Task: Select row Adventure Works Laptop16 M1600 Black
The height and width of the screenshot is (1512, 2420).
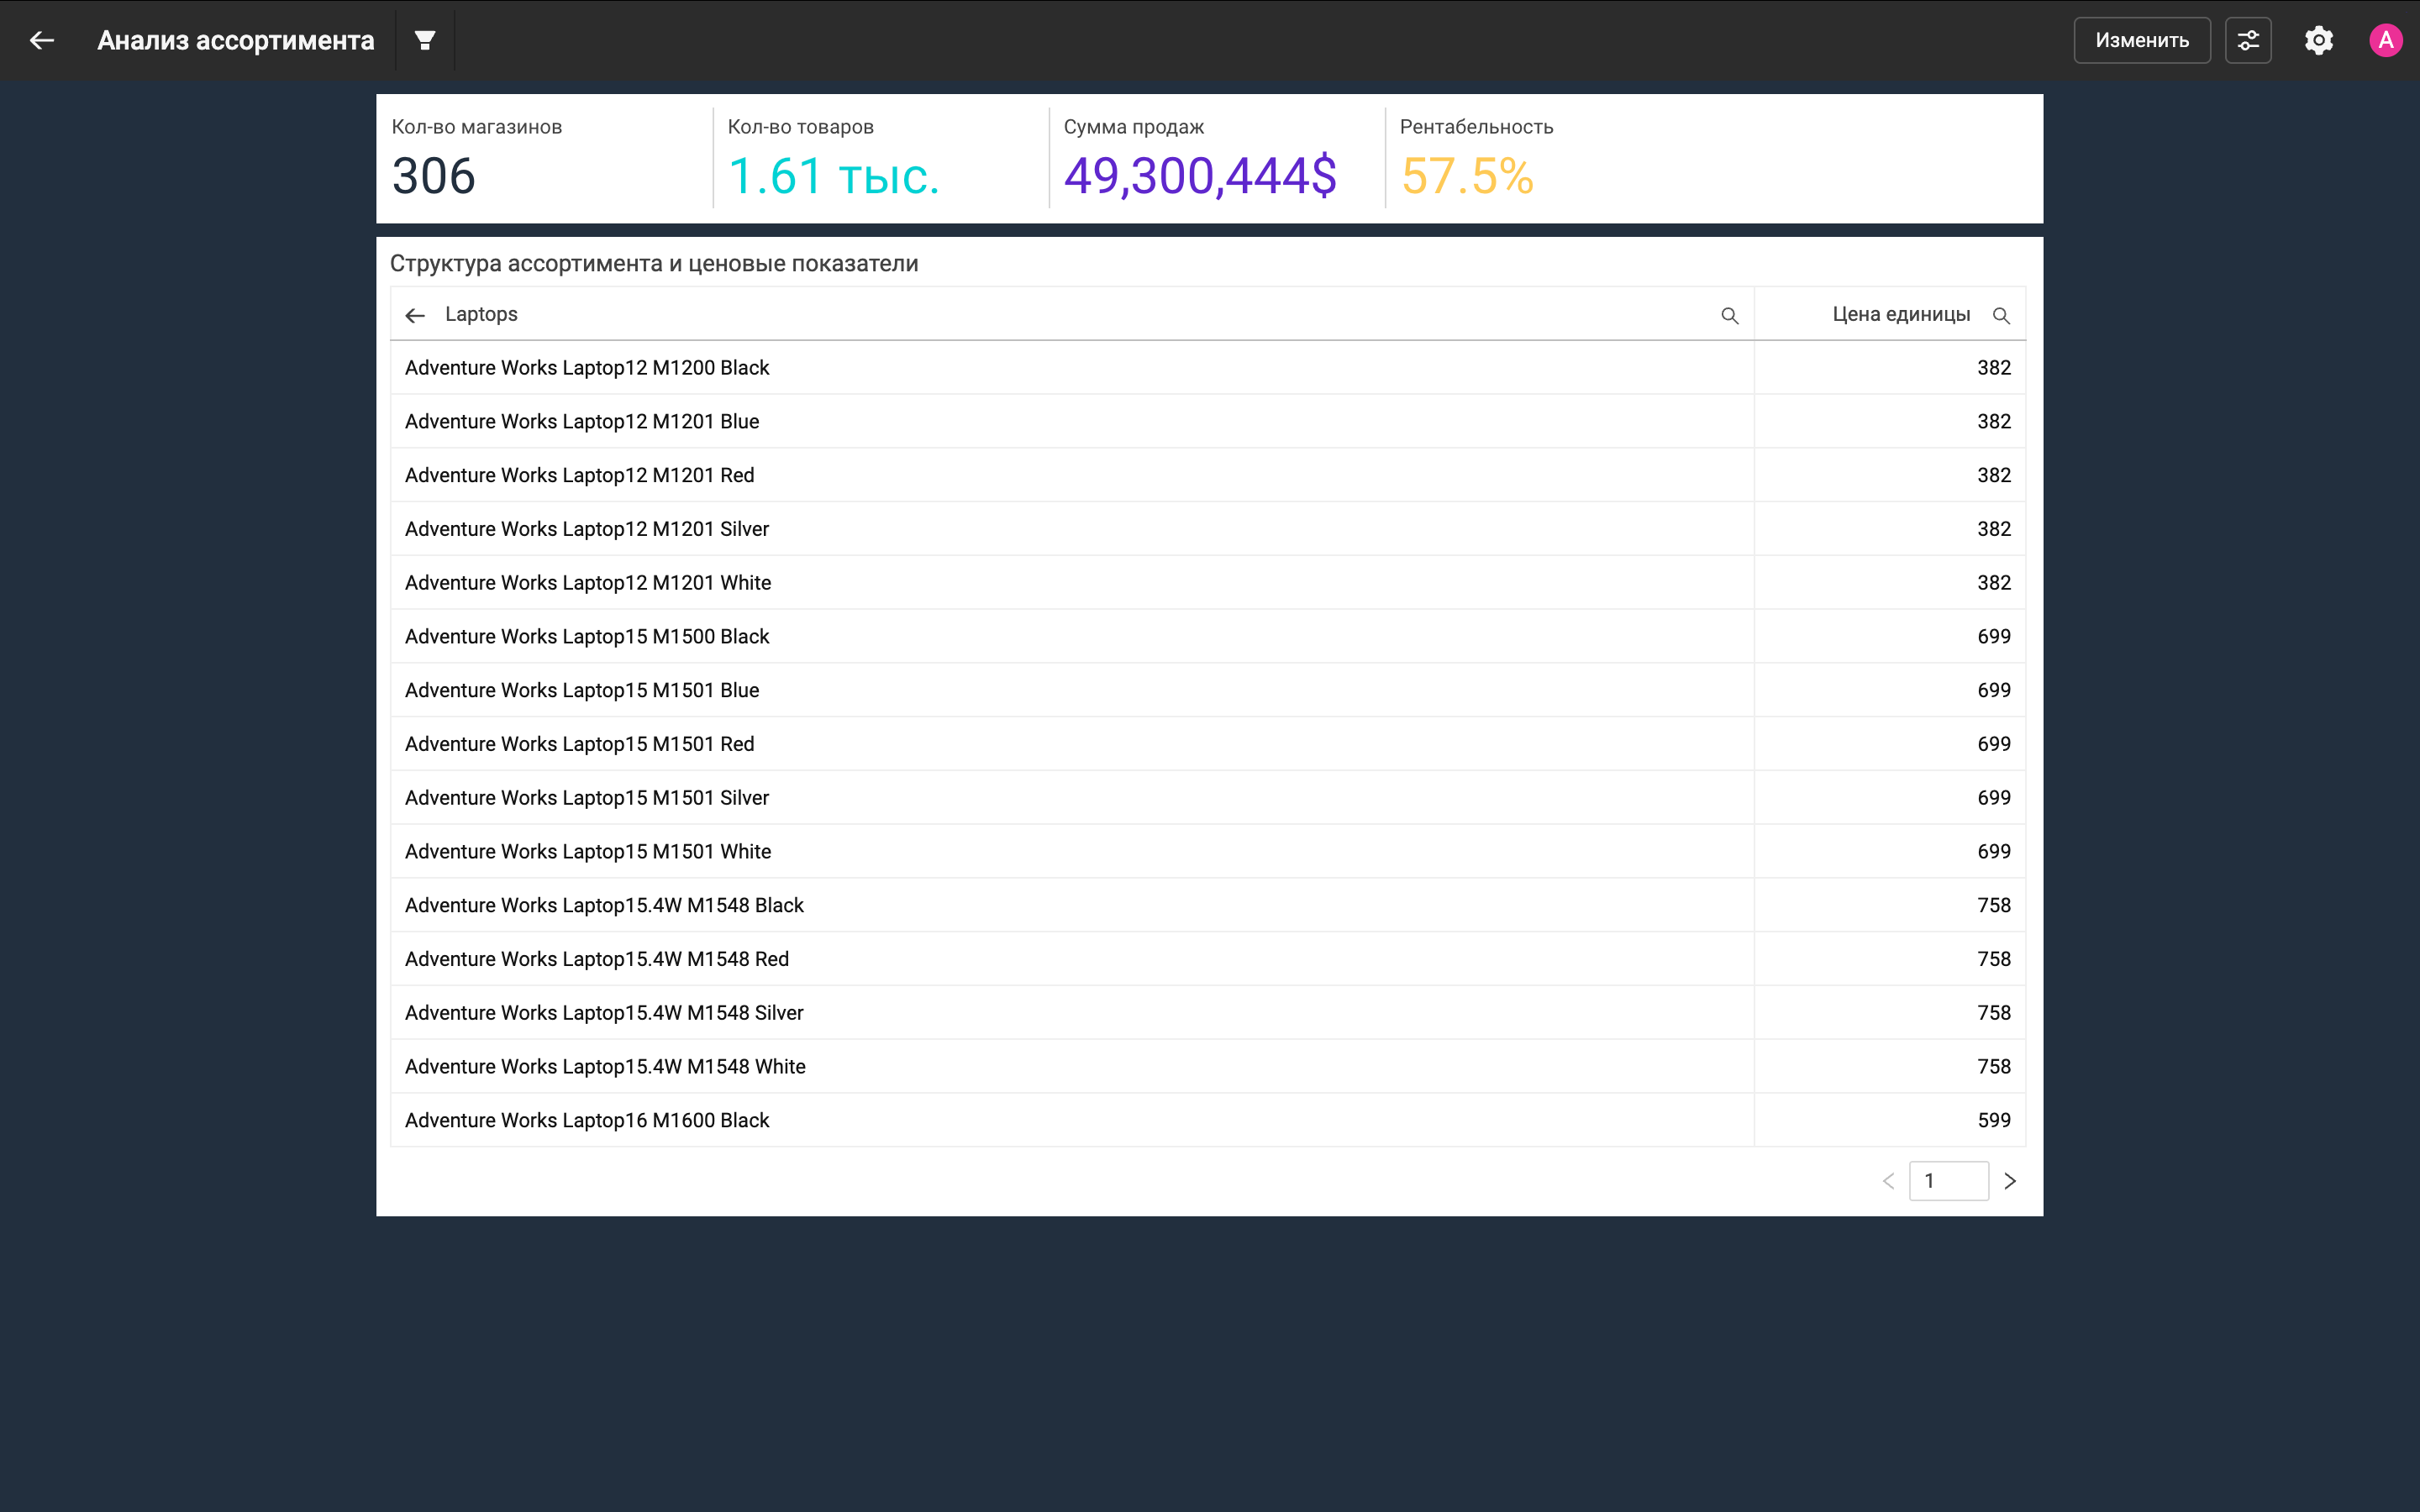Action: [x=1208, y=1120]
